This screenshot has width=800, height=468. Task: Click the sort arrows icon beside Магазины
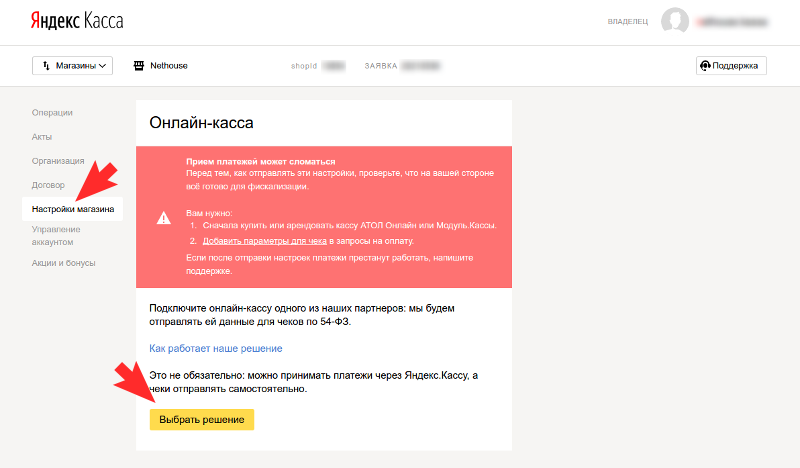click(x=46, y=66)
